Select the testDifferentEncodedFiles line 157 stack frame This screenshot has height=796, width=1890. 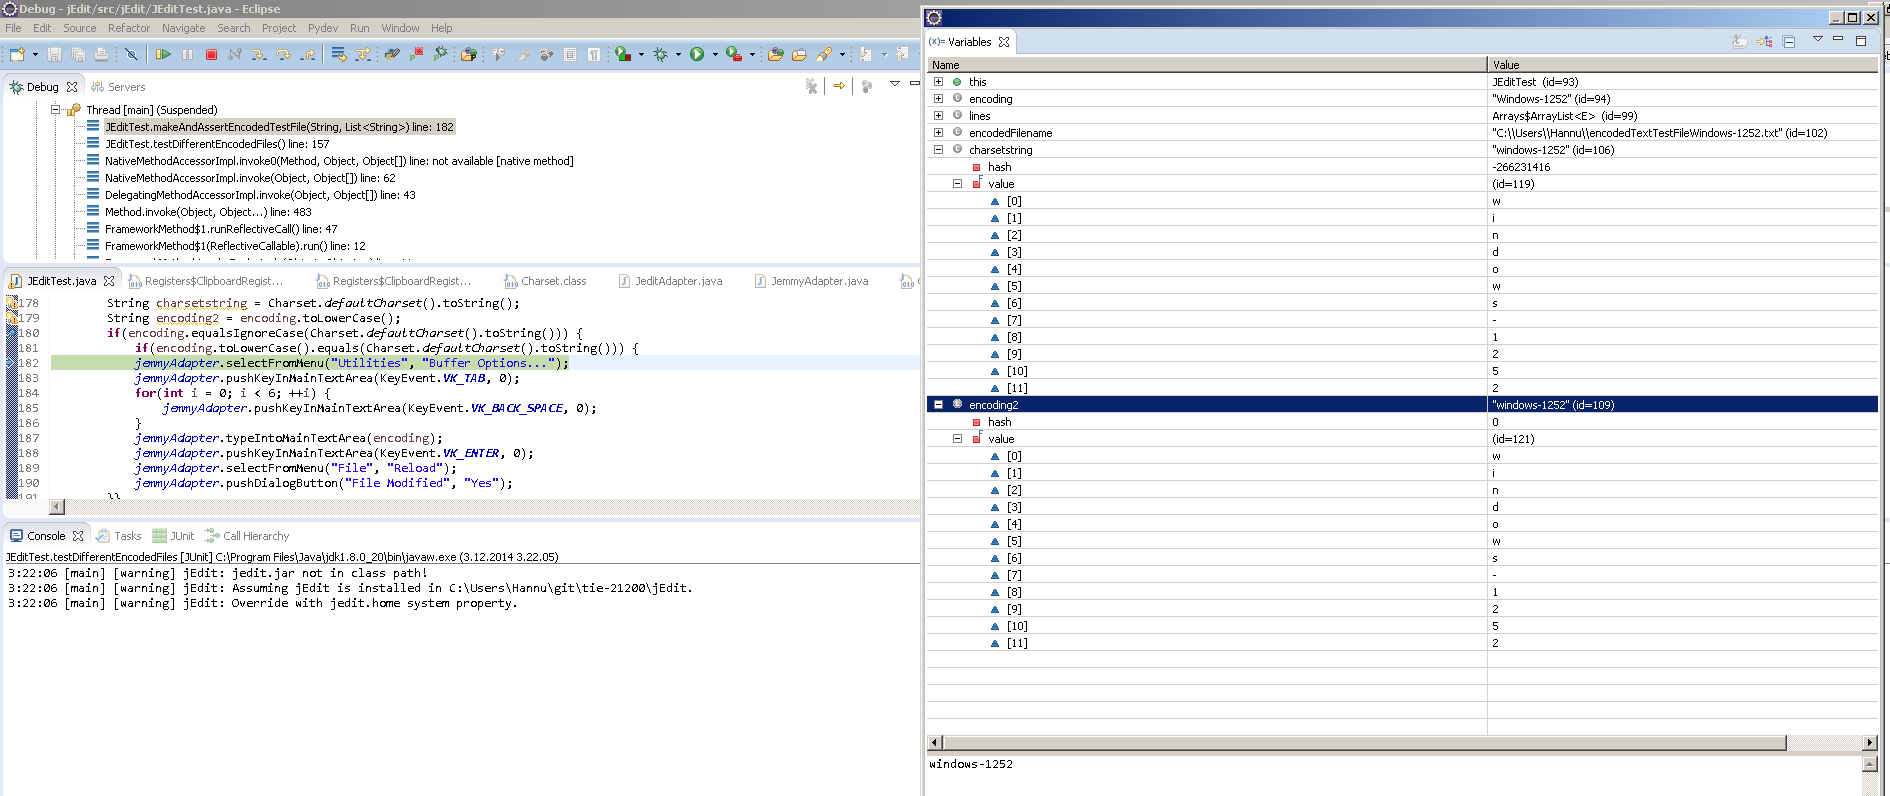point(217,144)
